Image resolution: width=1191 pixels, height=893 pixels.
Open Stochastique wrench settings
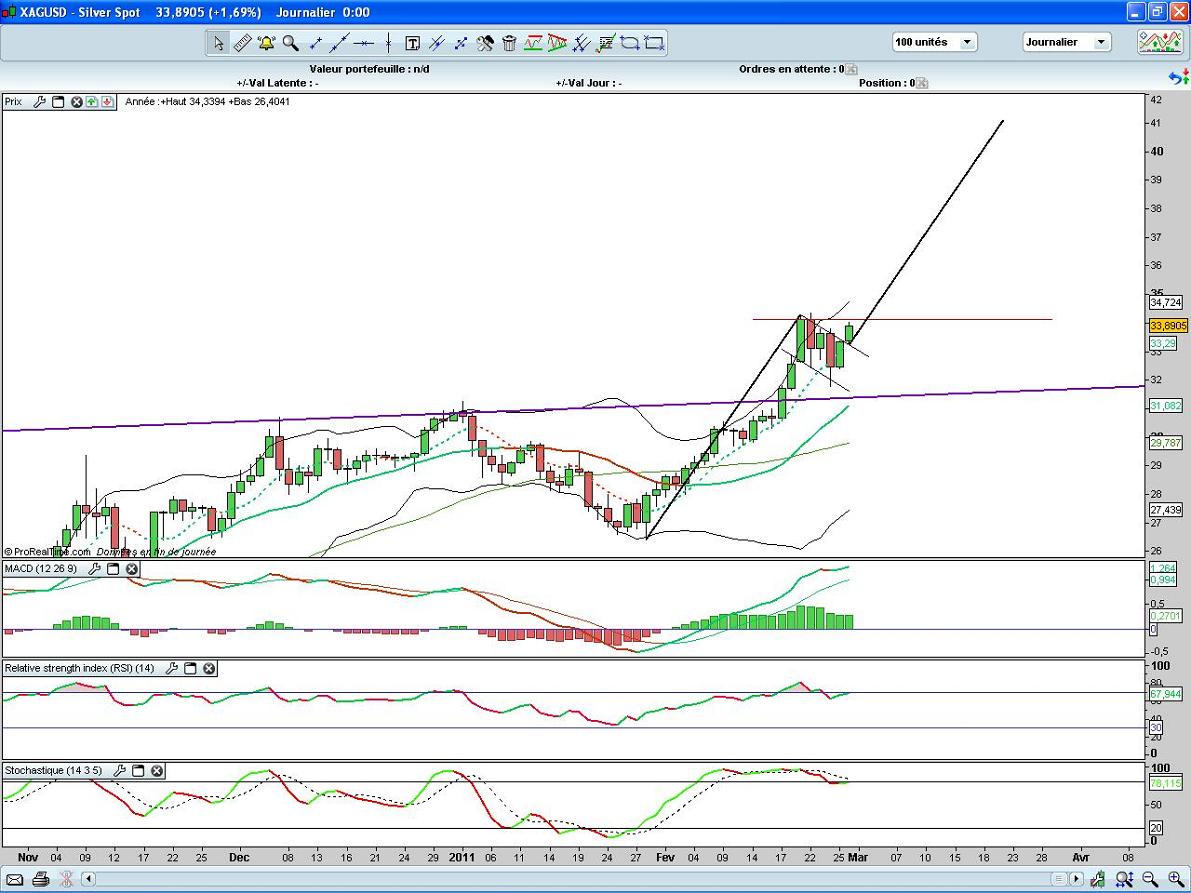[x=119, y=771]
